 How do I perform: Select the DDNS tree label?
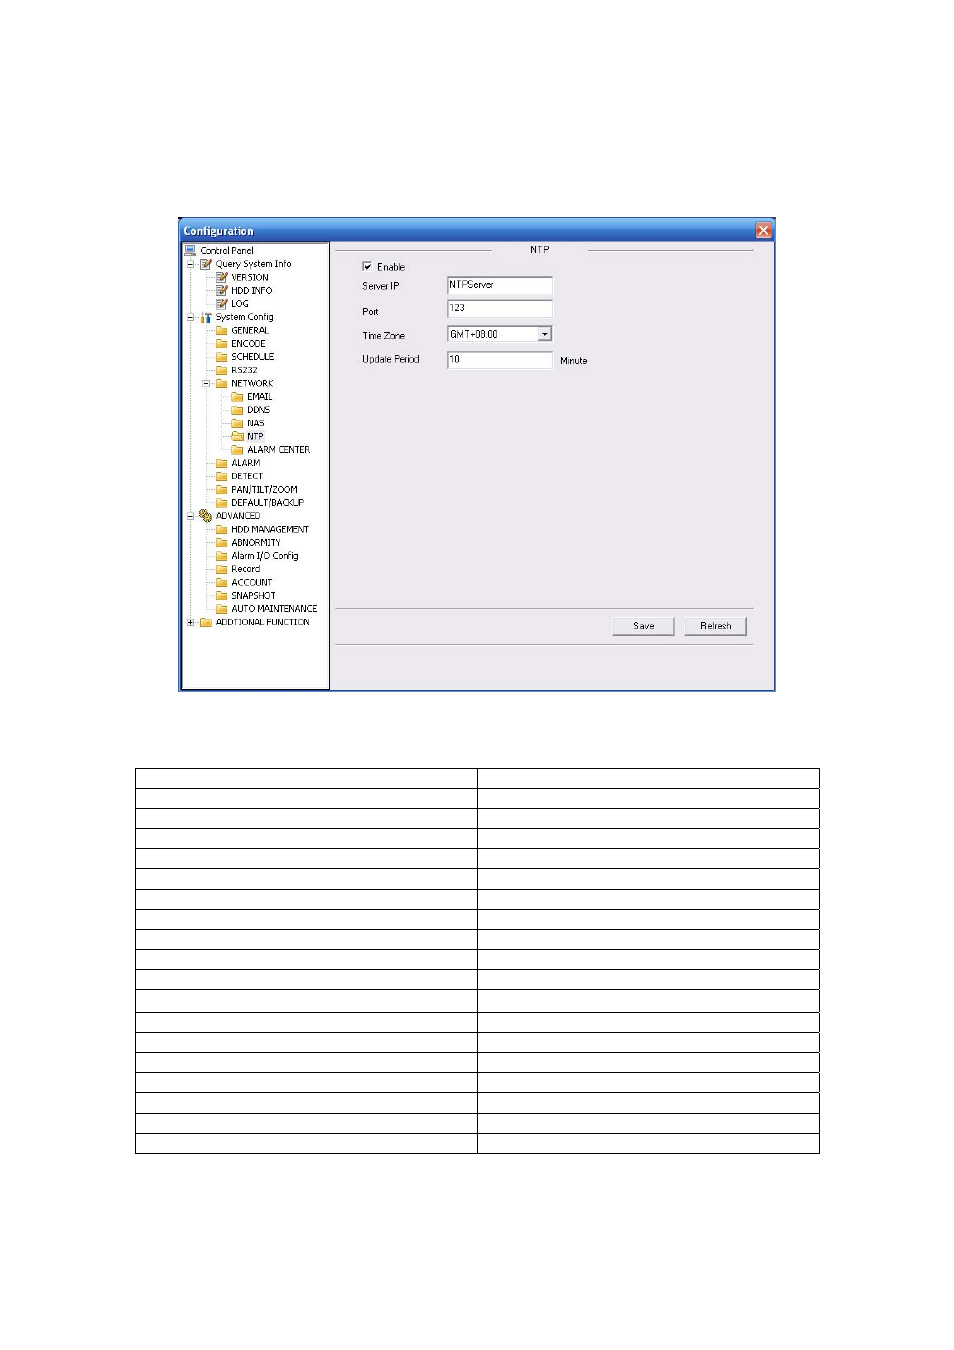(259, 410)
